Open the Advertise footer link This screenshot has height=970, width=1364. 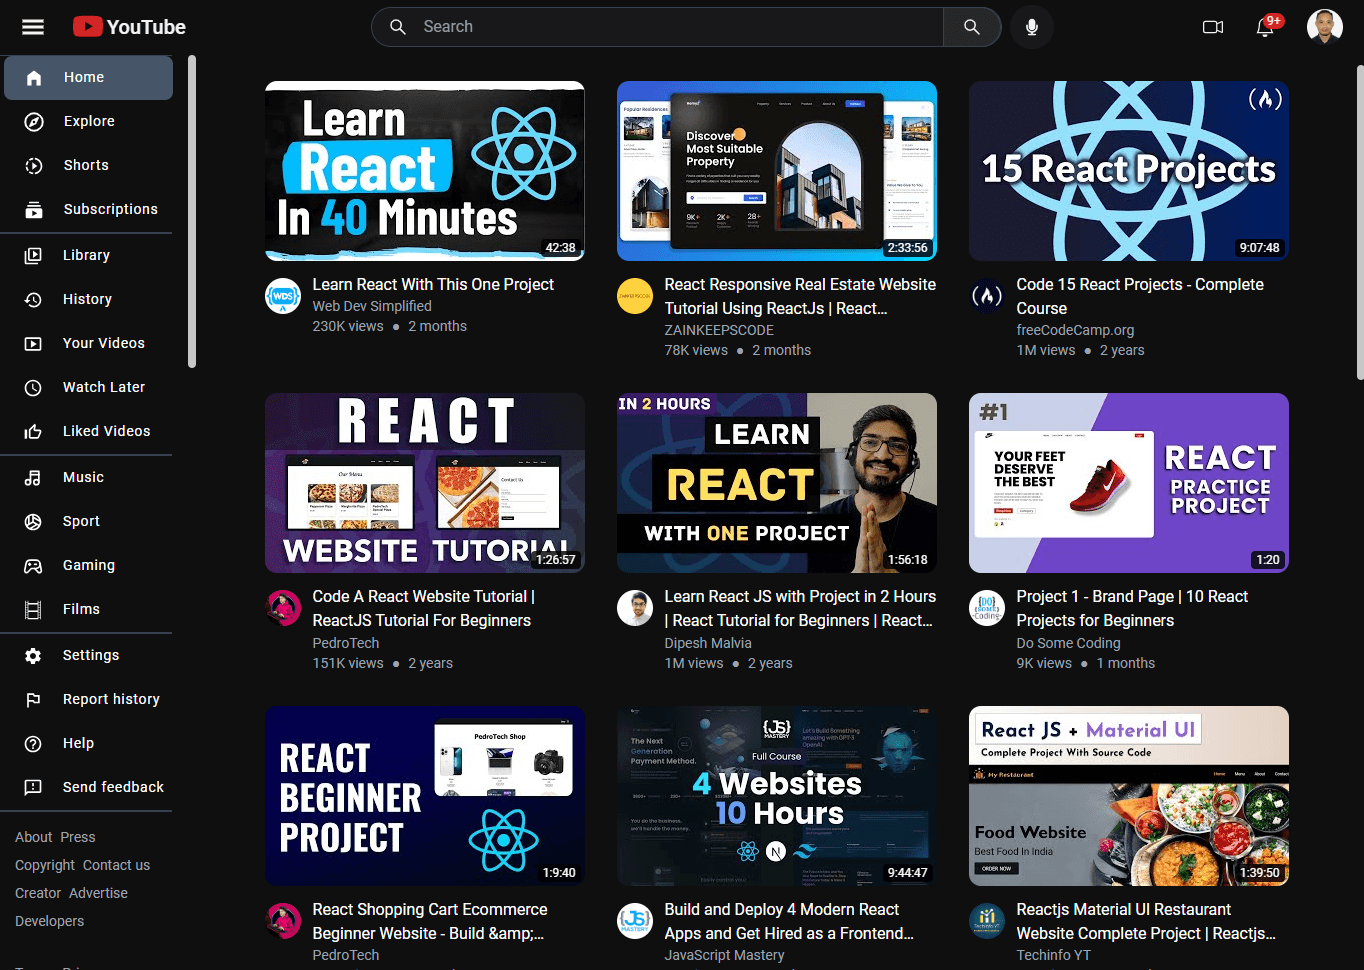(99, 893)
